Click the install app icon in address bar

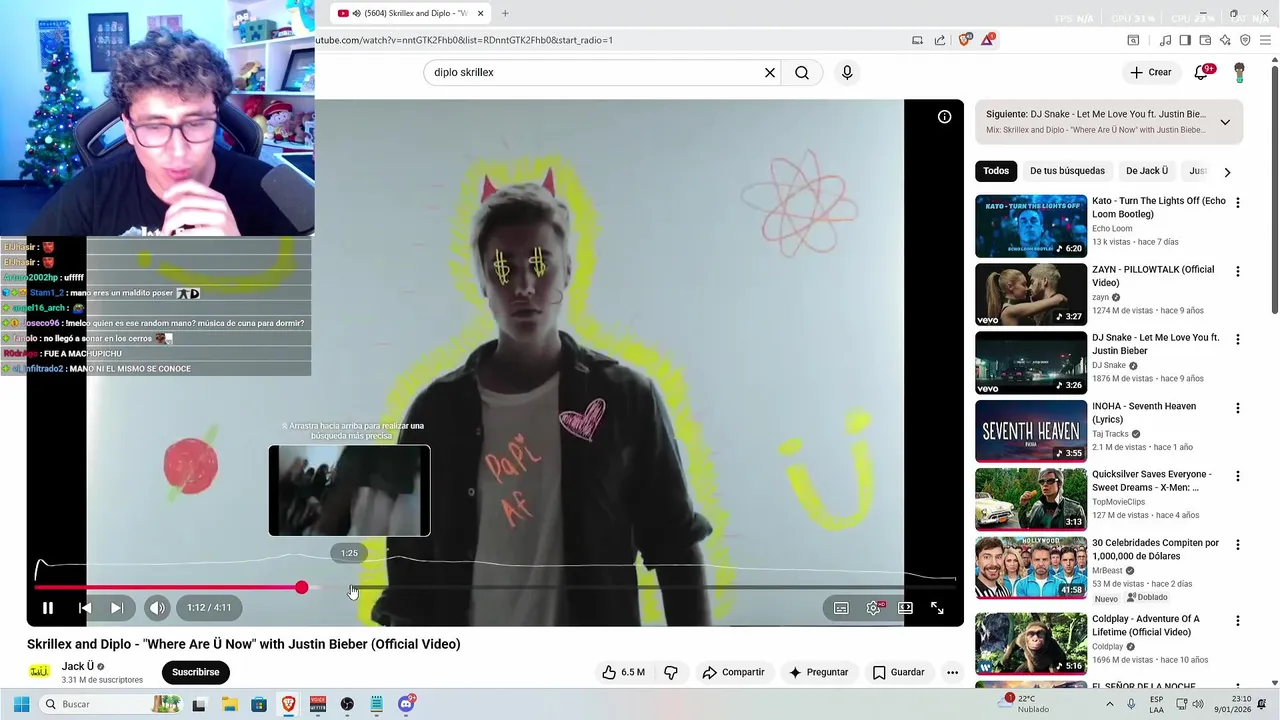coord(917,40)
